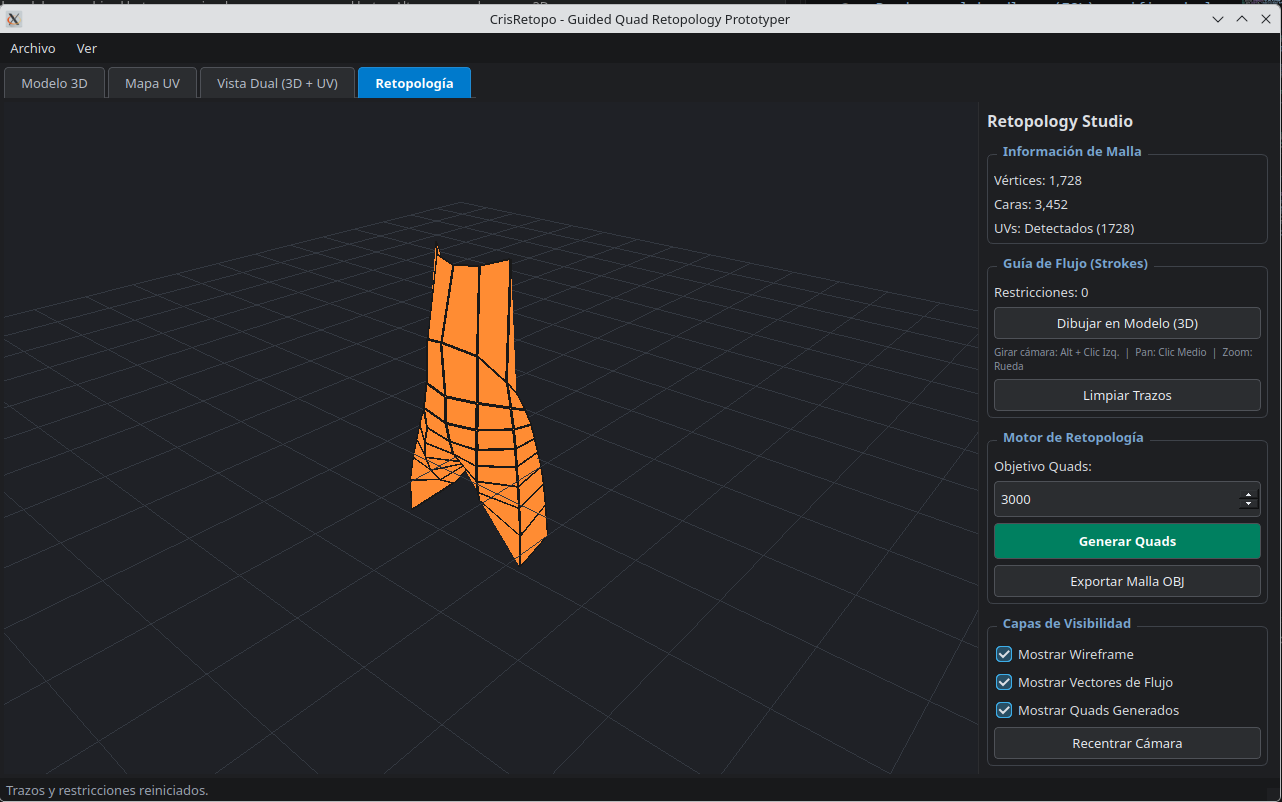The image size is (1282, 802).
Task: Switch to the Modelo 3D tab
Action: [55, 83]
